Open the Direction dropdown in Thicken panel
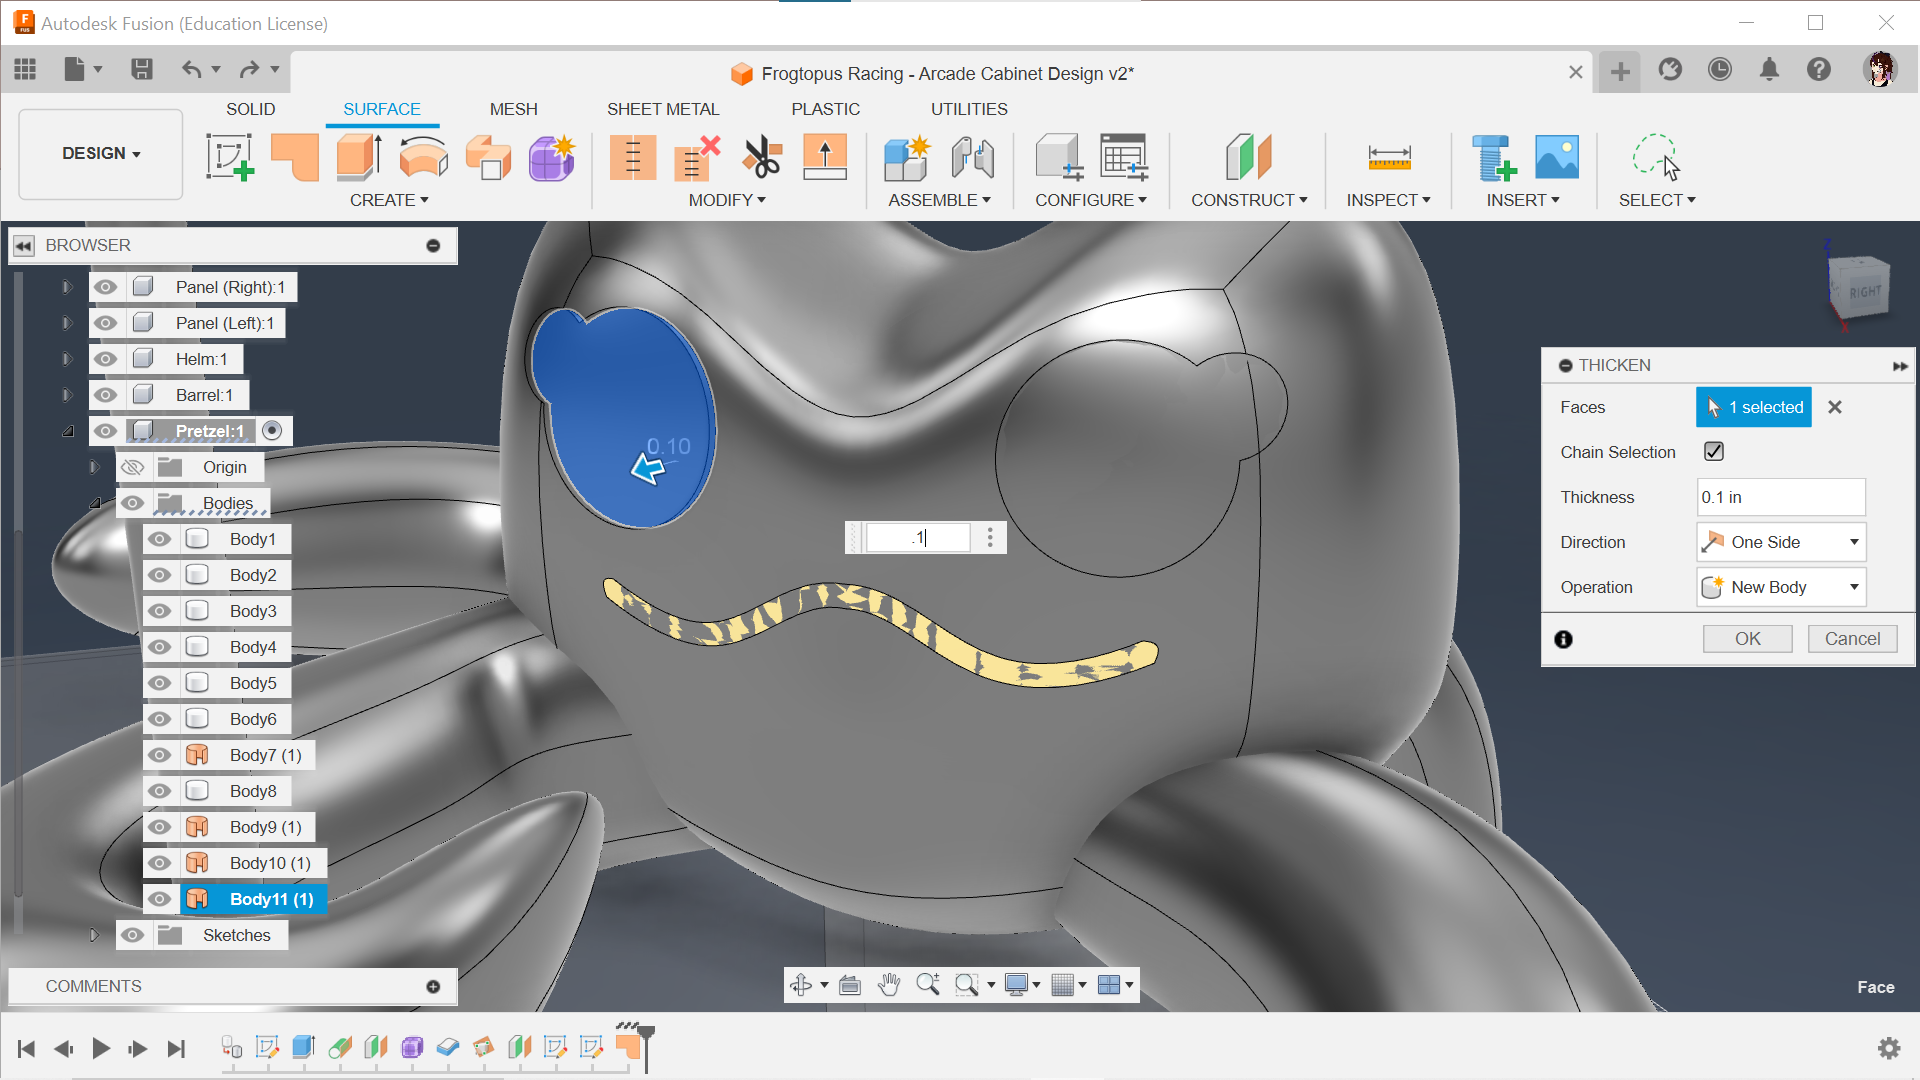Viewport: 1920px width, 1080px height. coord(1779,541)
